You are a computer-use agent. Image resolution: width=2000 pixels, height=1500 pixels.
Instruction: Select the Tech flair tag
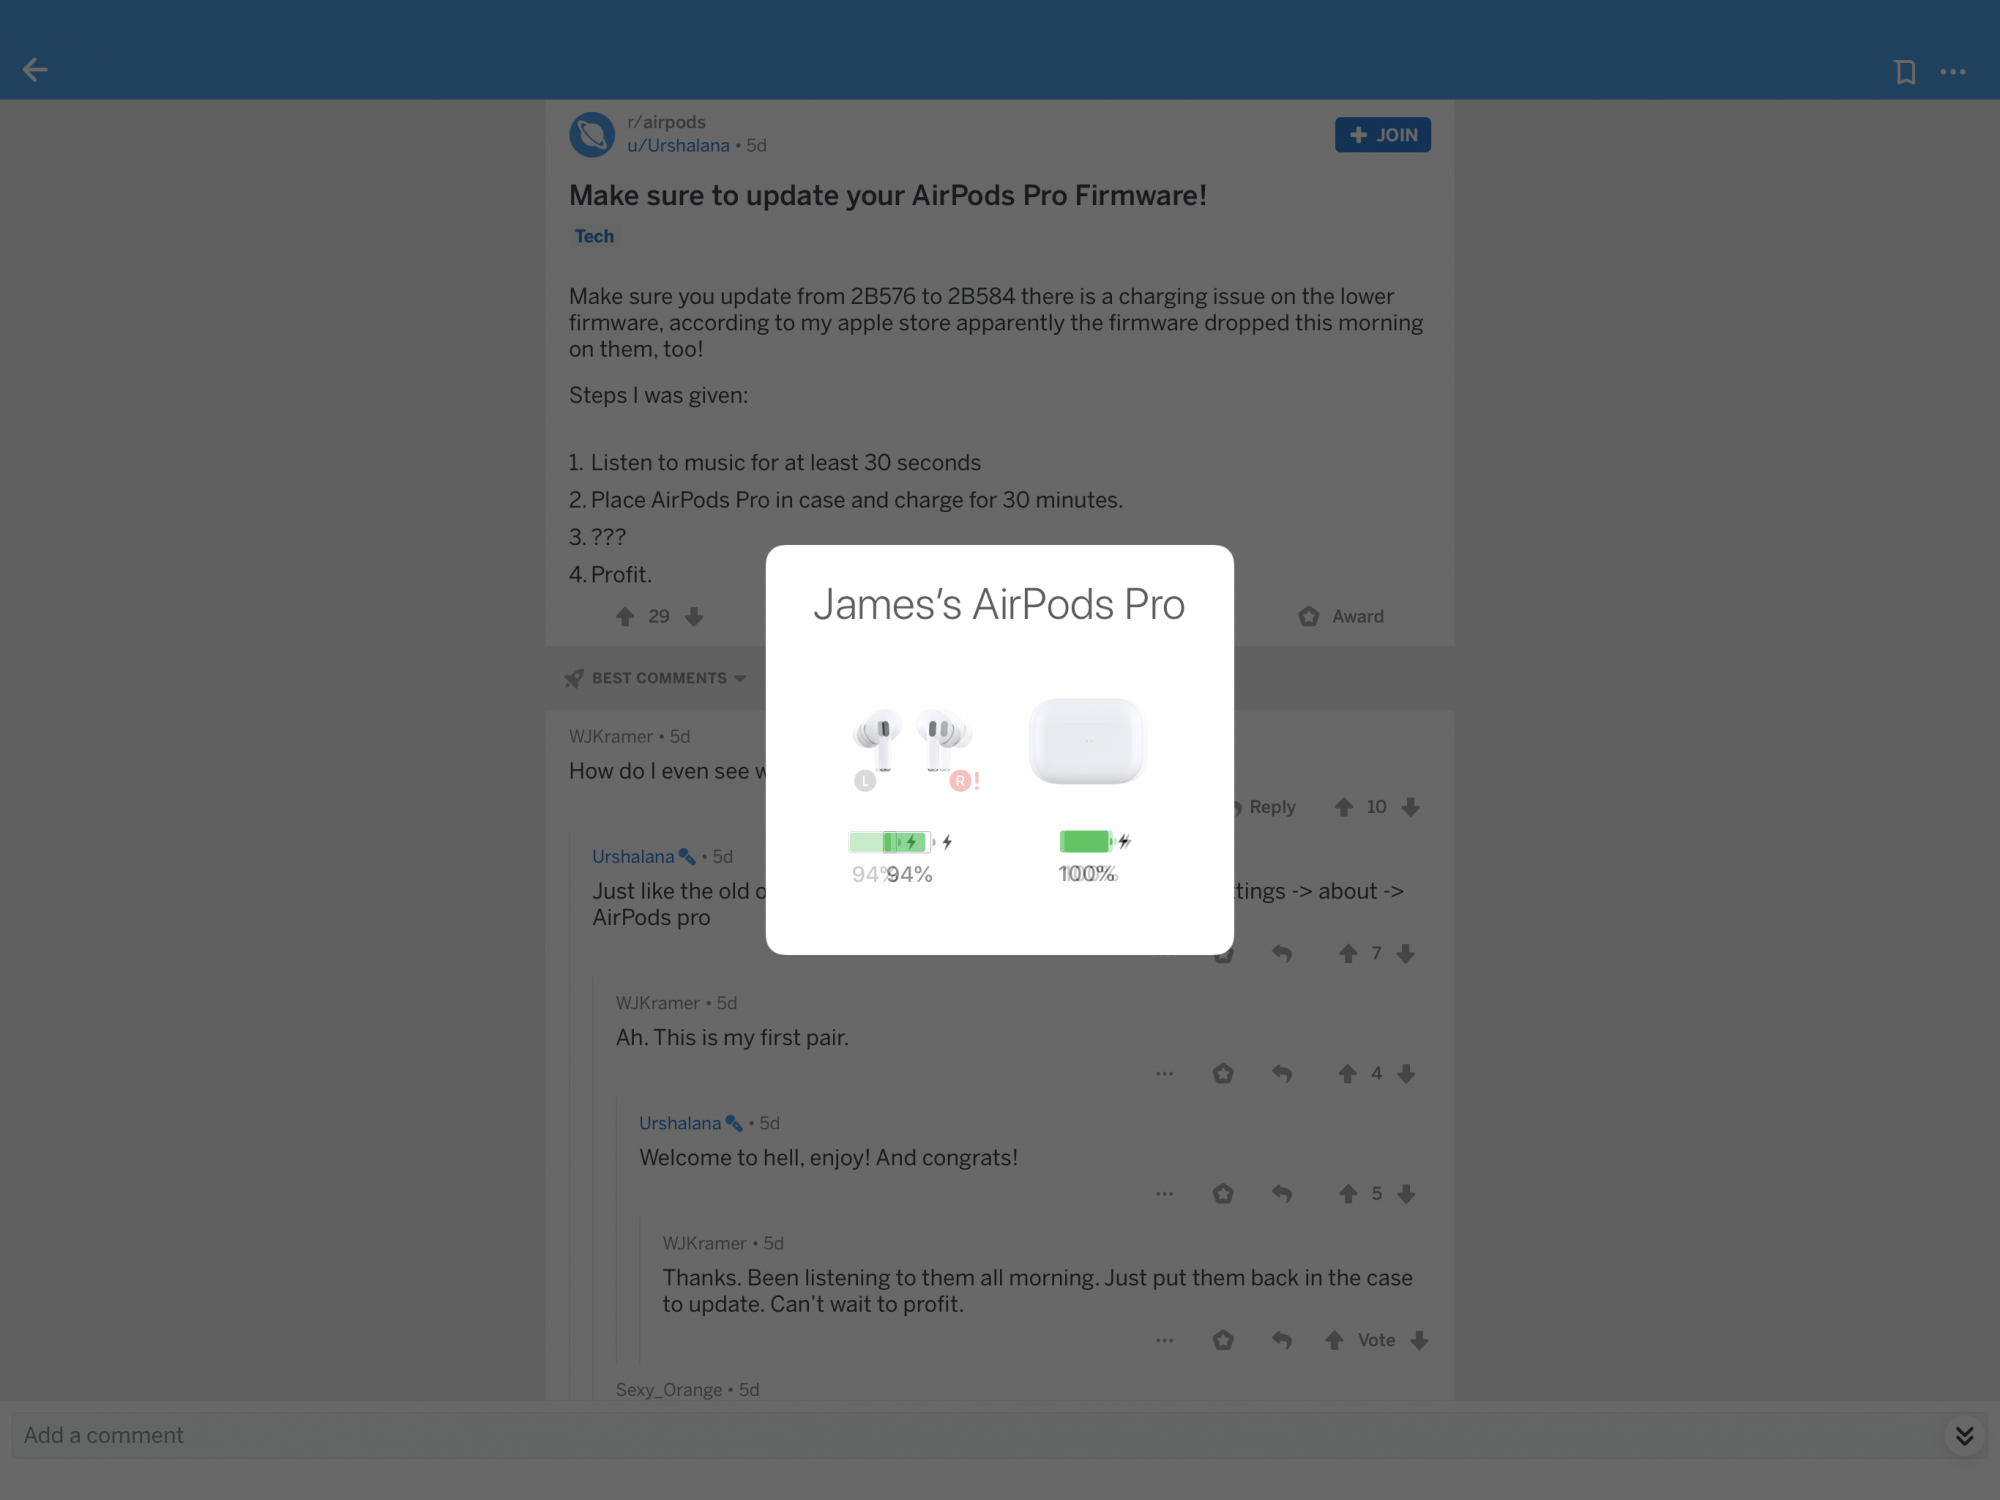point(594,236)
